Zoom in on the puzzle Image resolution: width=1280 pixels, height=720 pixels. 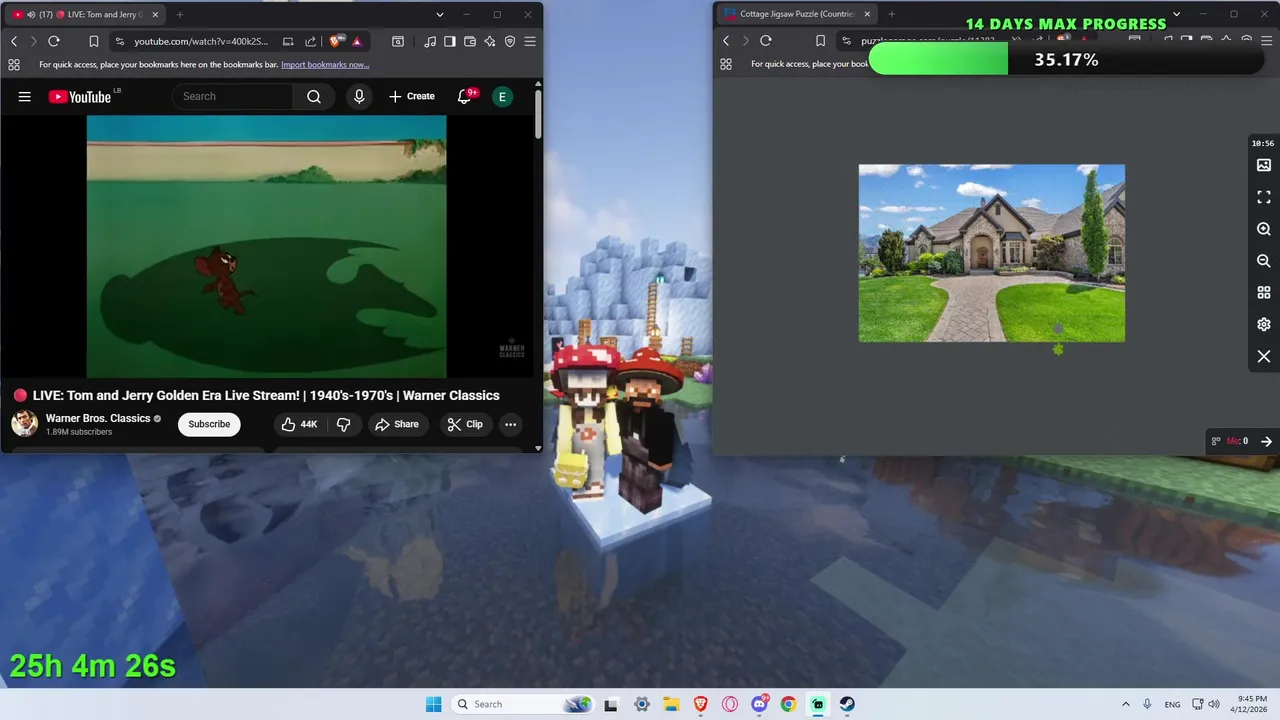point(1264,229)
